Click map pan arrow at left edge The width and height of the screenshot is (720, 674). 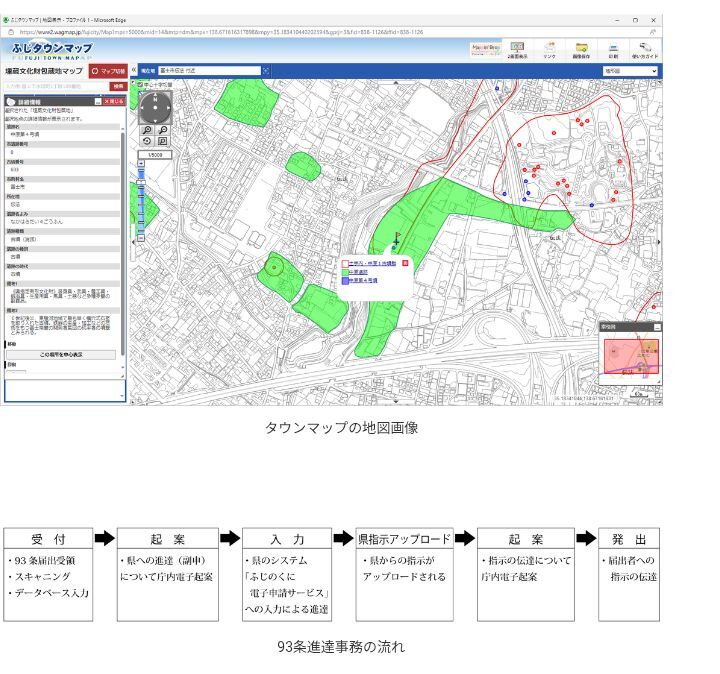click(133, 242)
